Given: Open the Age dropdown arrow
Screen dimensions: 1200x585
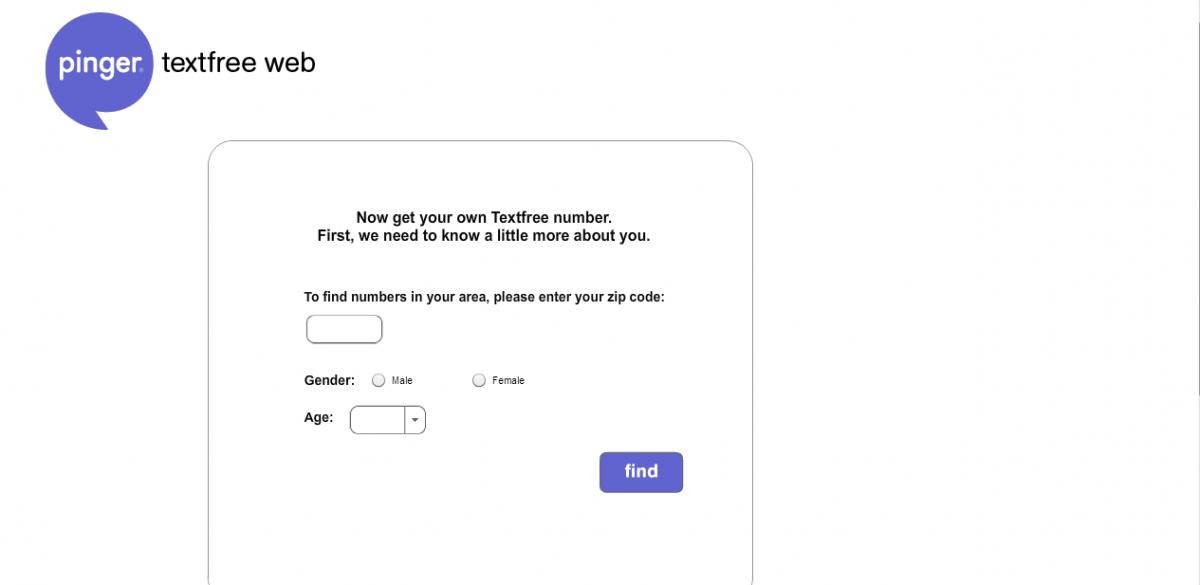Looking at the screenshot, I should click(415, 420).
